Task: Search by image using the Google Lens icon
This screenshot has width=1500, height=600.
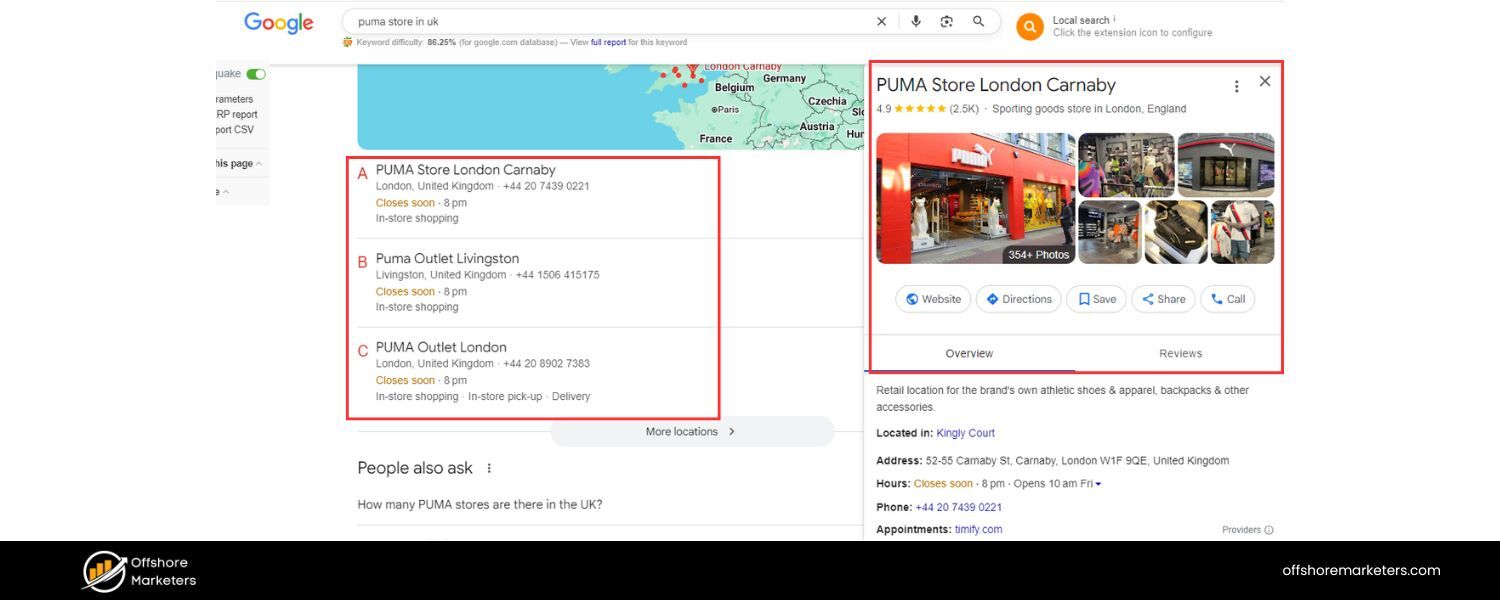Action: (x=946, y=21)
